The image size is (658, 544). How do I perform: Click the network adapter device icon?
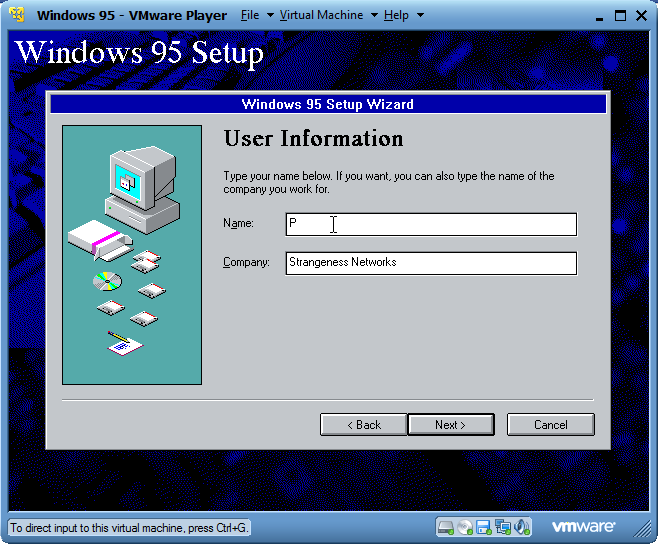(x=503, y=527)
